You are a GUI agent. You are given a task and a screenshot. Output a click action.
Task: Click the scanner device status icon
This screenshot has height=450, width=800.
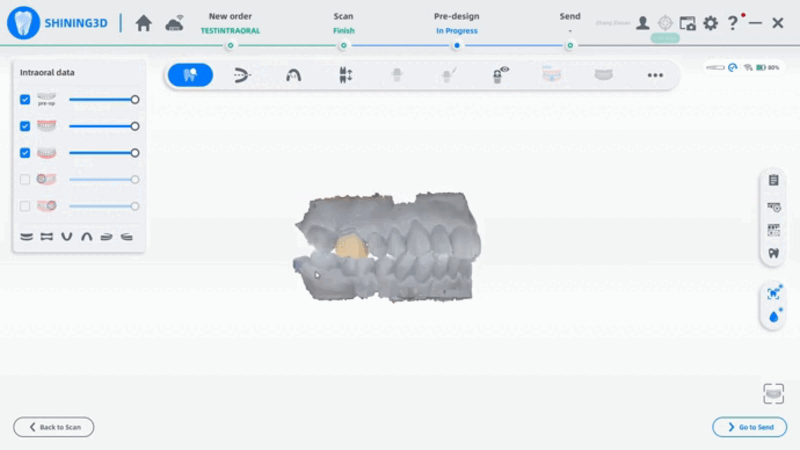pos(715,67)
